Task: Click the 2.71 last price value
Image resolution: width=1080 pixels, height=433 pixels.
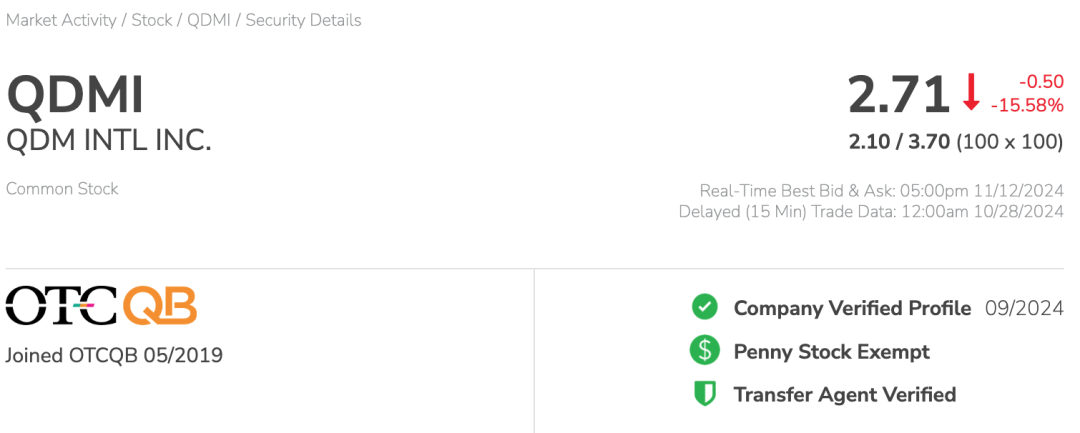Action: coord(898,95)
